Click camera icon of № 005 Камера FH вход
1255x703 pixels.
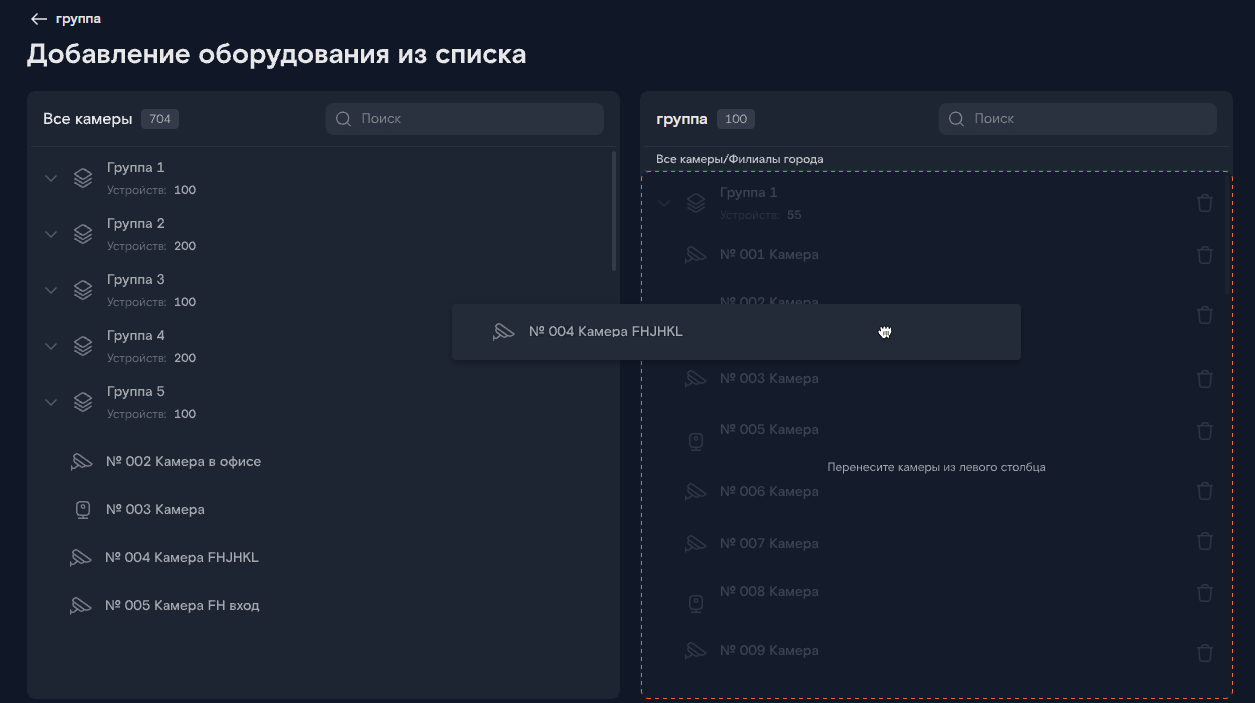(81, 606)
